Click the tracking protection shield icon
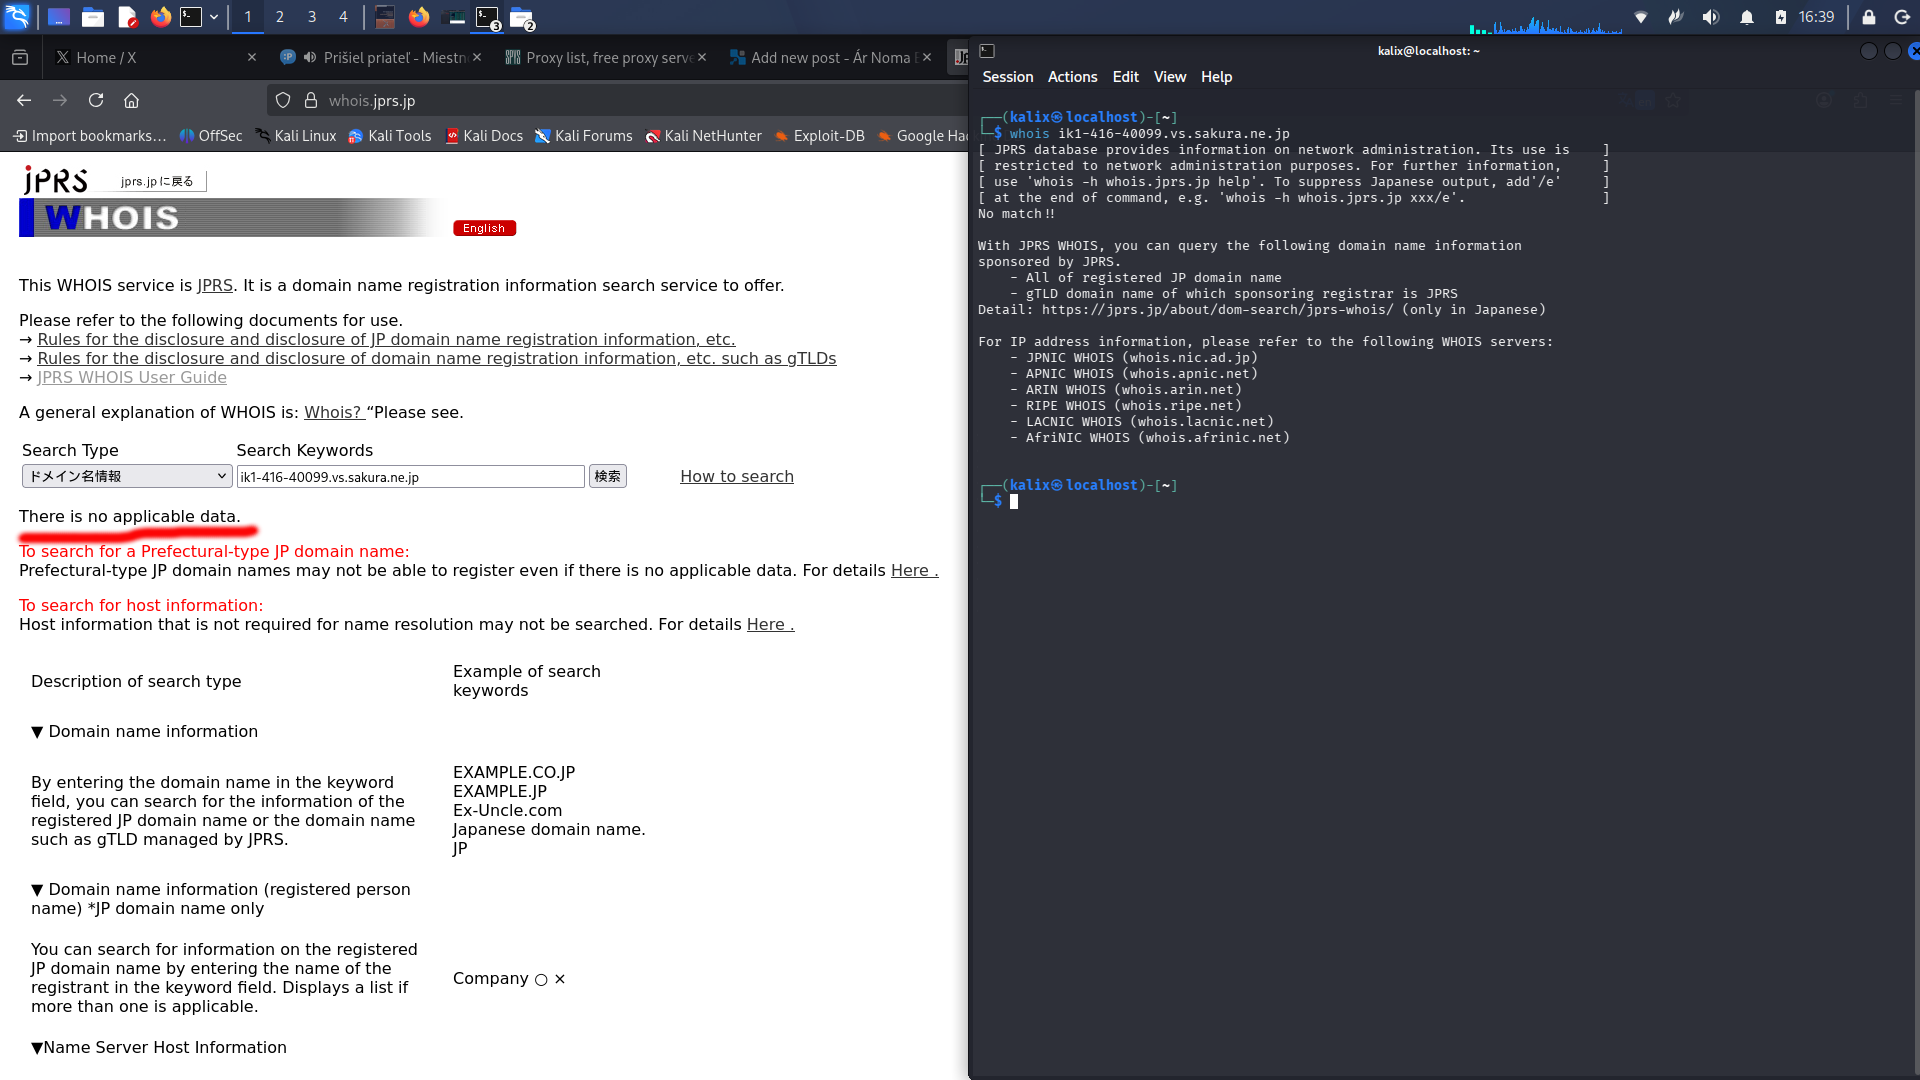The height and width of the screenshot is (1080, 1920). pyautogui.click(x=283, y=100)
